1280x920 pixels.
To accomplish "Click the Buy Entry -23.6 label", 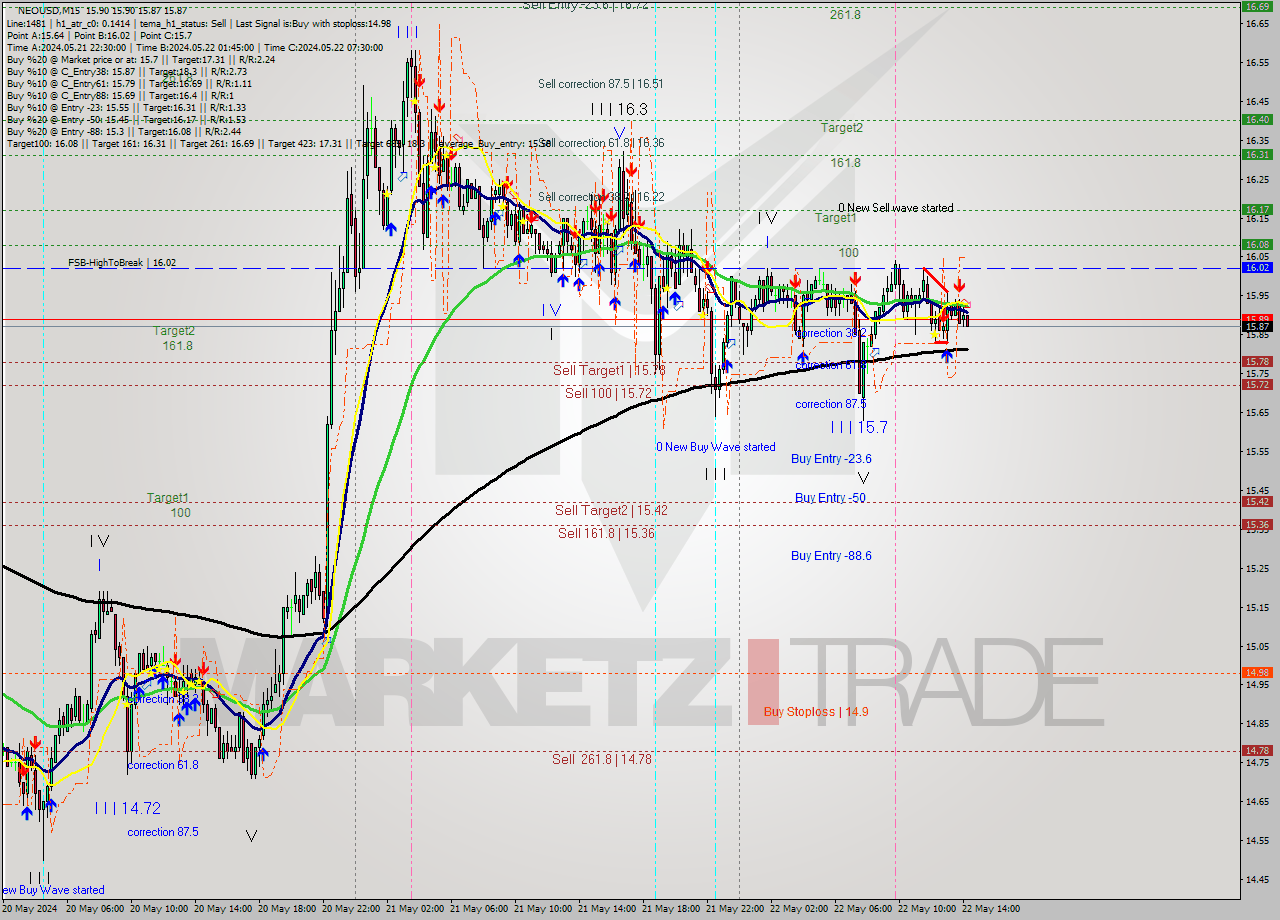I will pos(831,459).
